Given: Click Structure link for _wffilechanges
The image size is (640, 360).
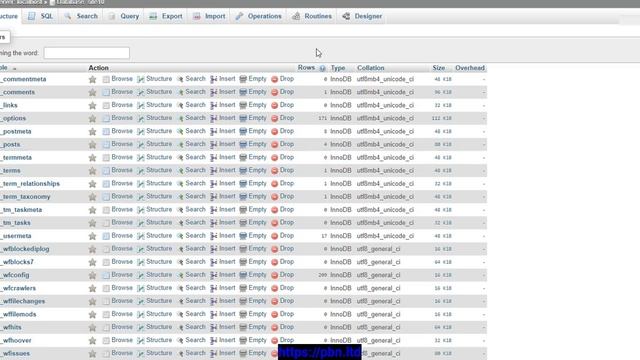Looking at the screenshot, I should coord(159,301).
